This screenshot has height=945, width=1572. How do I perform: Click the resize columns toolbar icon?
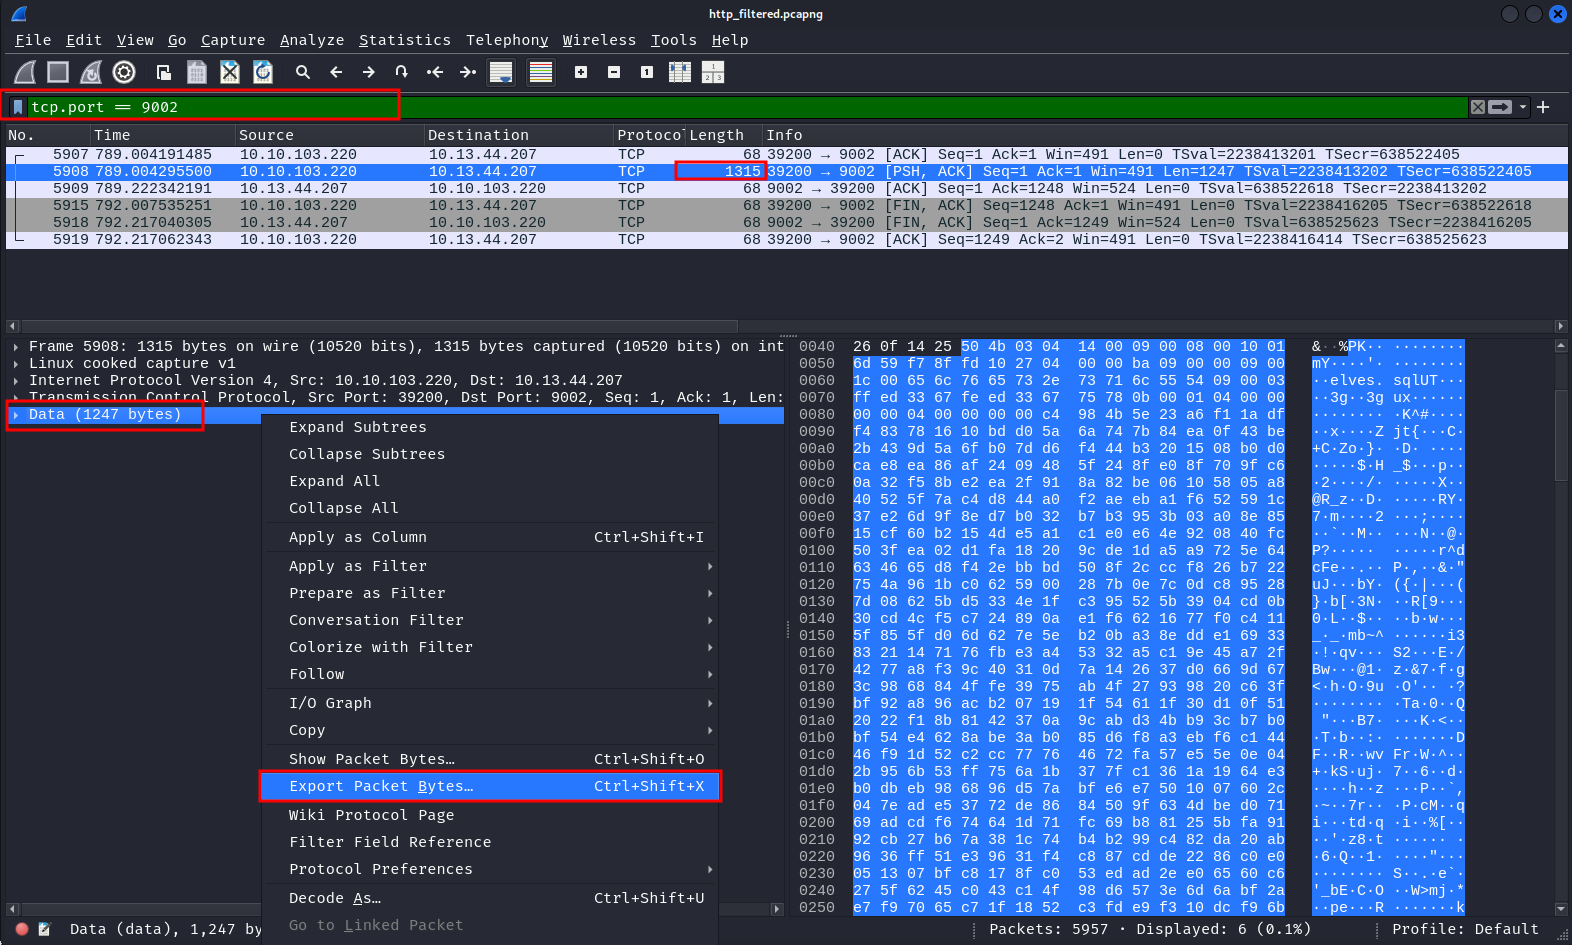click(x=680, y=72)
